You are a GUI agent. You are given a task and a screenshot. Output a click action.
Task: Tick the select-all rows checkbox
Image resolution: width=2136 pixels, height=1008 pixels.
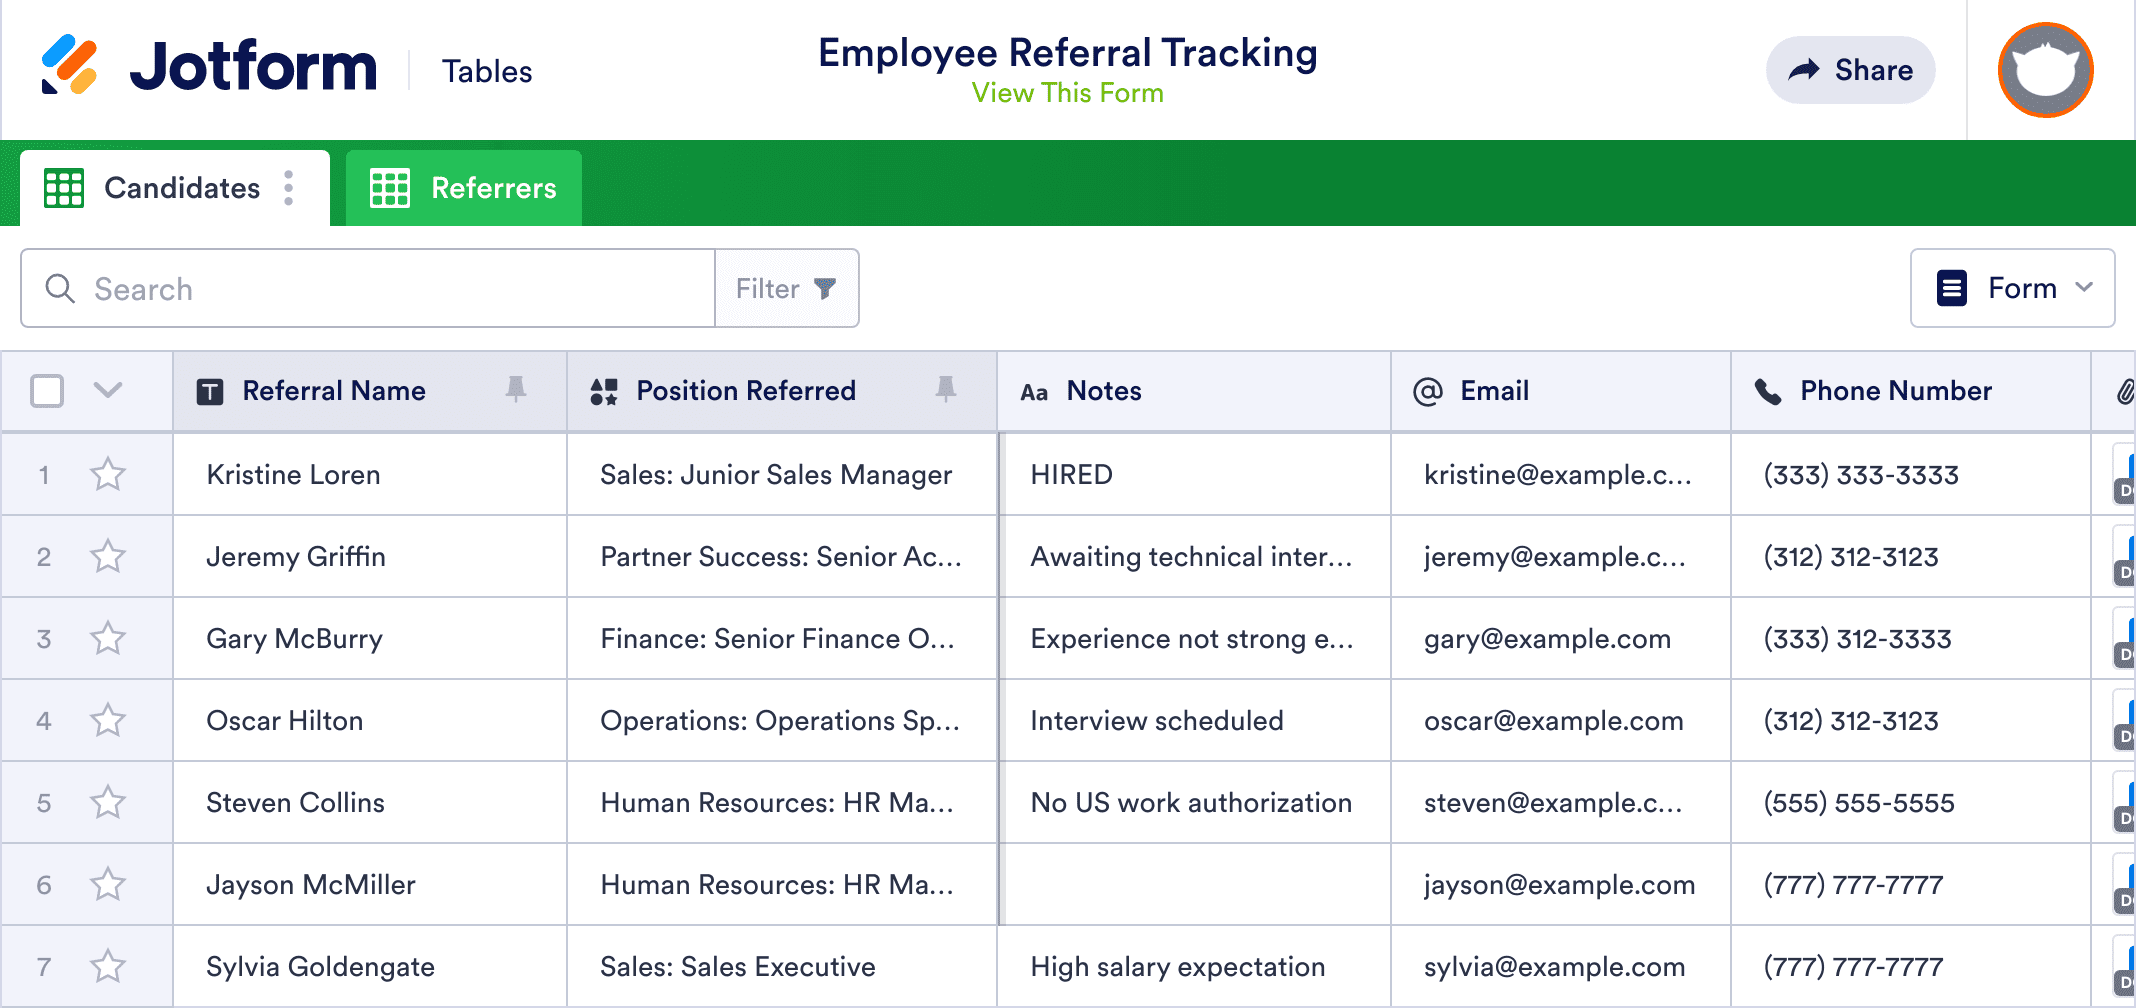click(x=47, y=391)
